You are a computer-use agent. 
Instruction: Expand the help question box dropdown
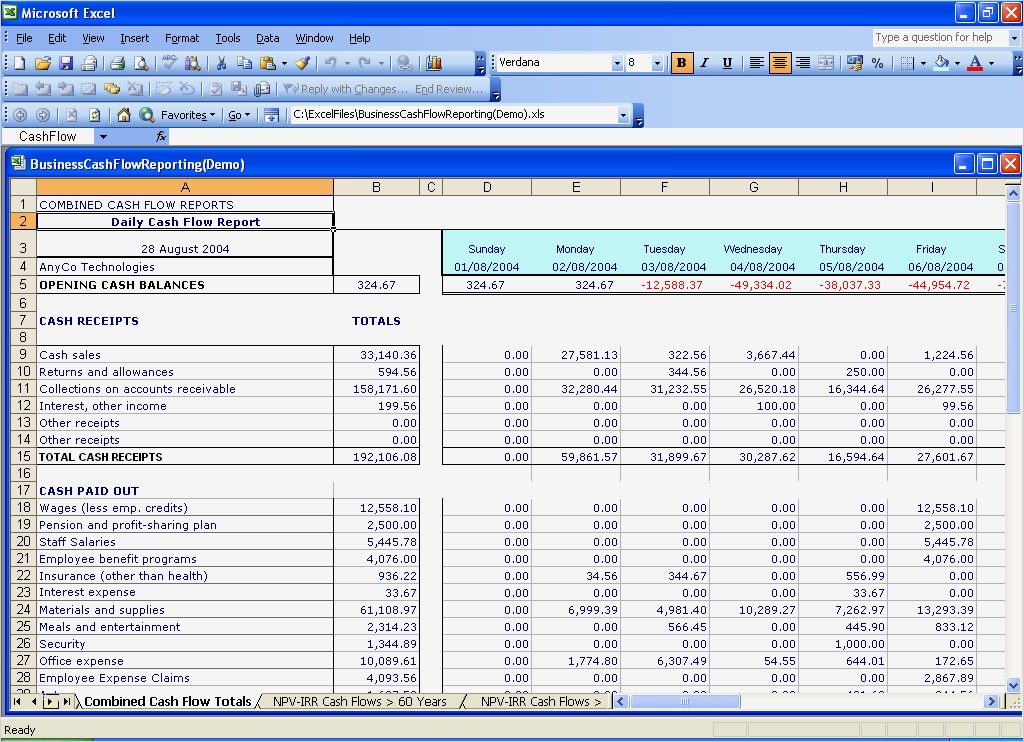point(1014,38)
